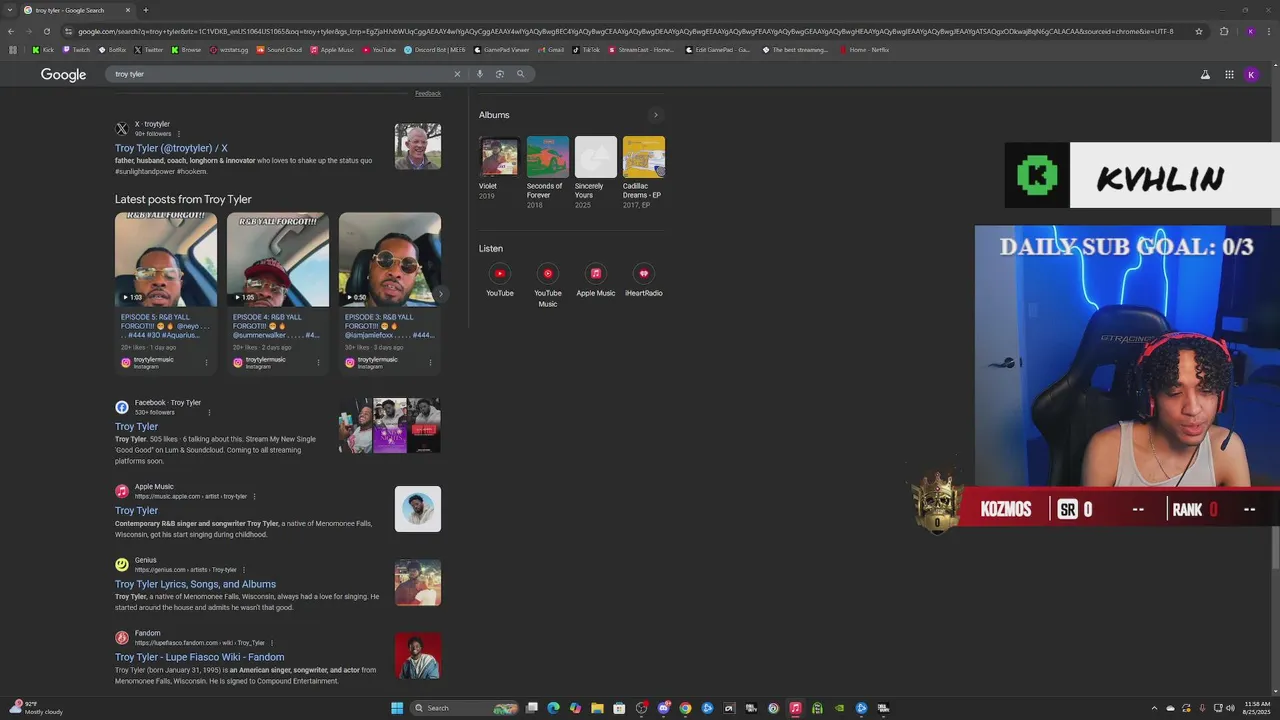This screenshot has width=1280, height=720.
Task: Show next latest posts carousel arrow
Action: pos(440,294)
